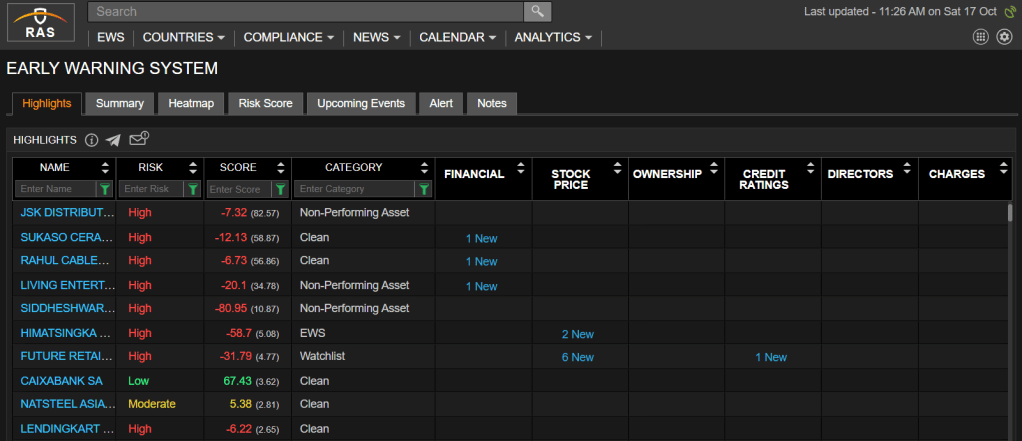Open the CAIXABANK SA company link
1022x441 pixels.
point(61,381)
